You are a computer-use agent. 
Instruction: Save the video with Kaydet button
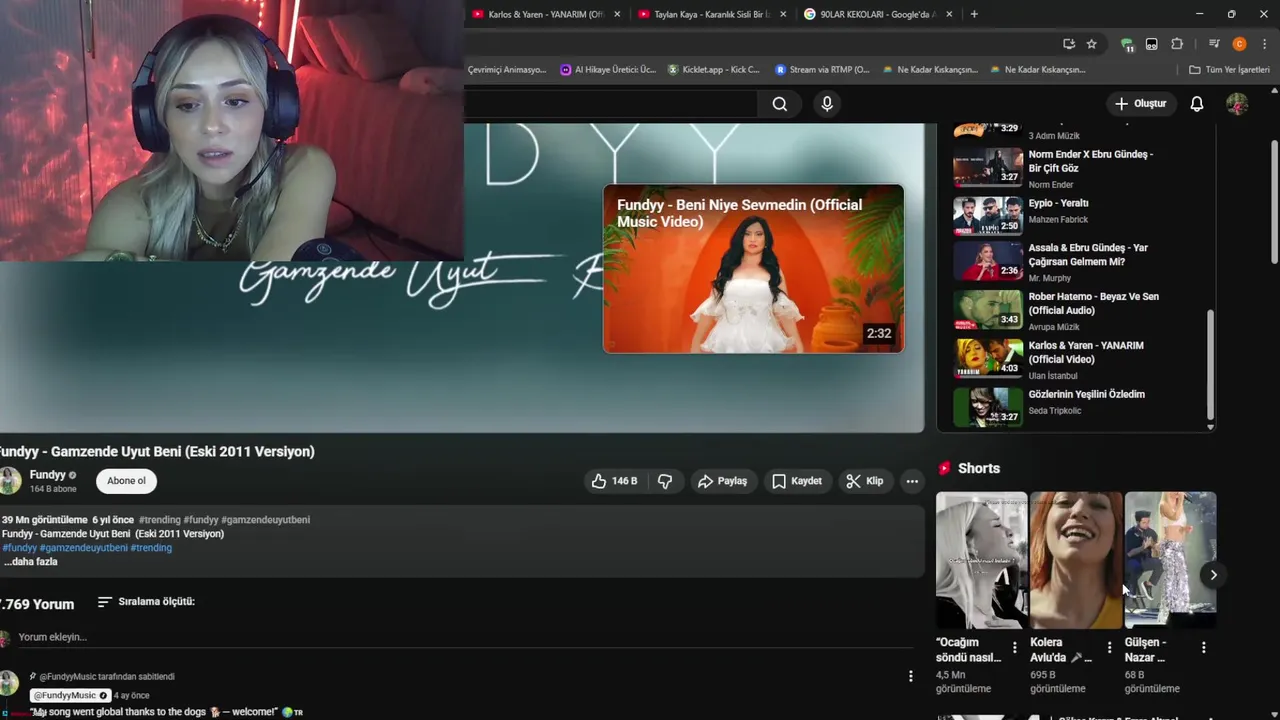[797, 481]
